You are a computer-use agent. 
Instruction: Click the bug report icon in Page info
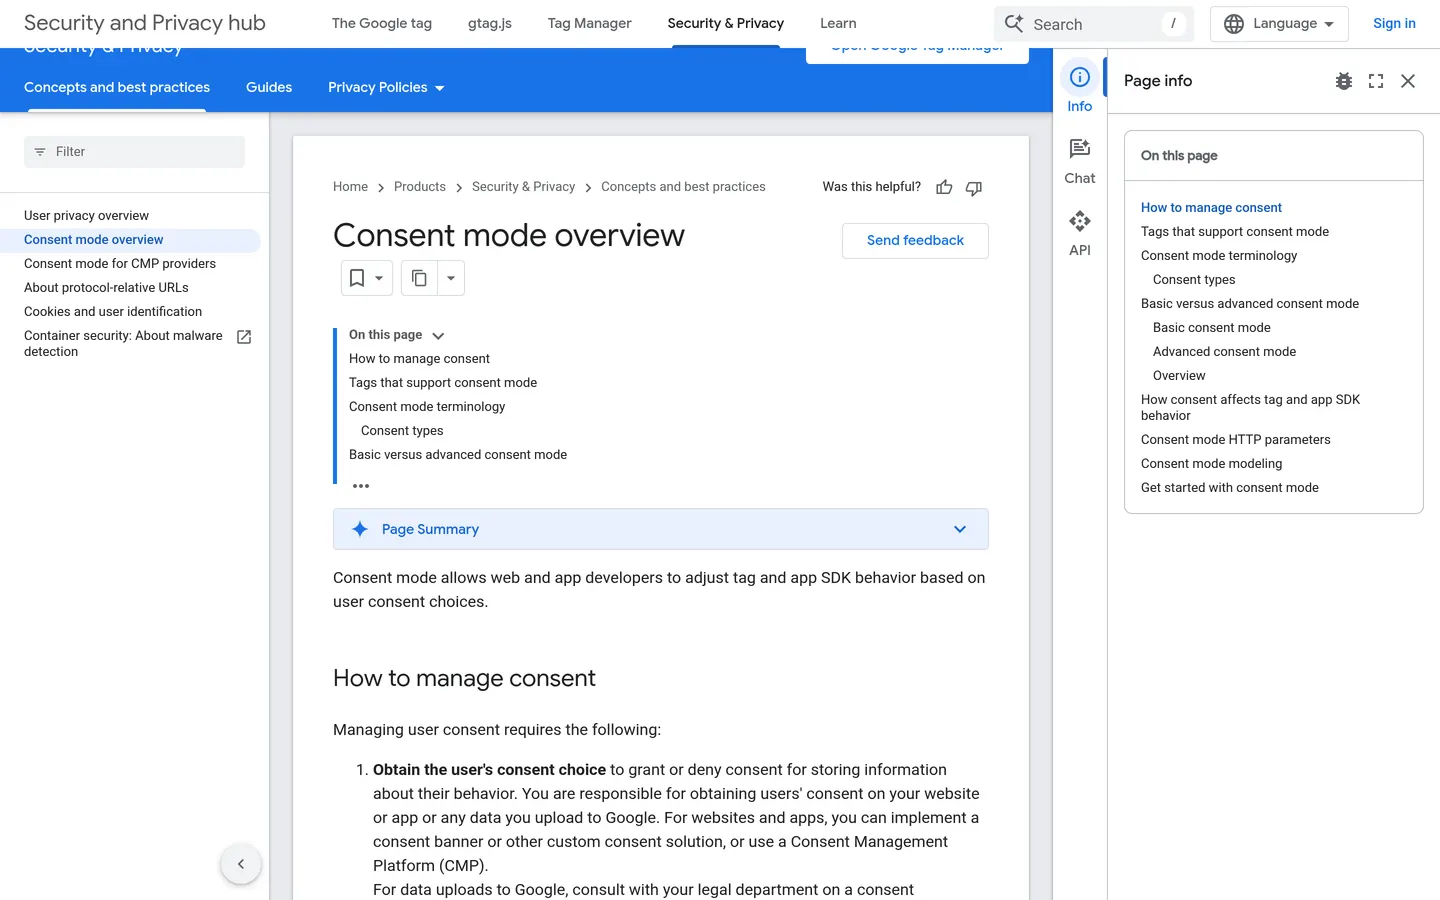coord(1343,81)
